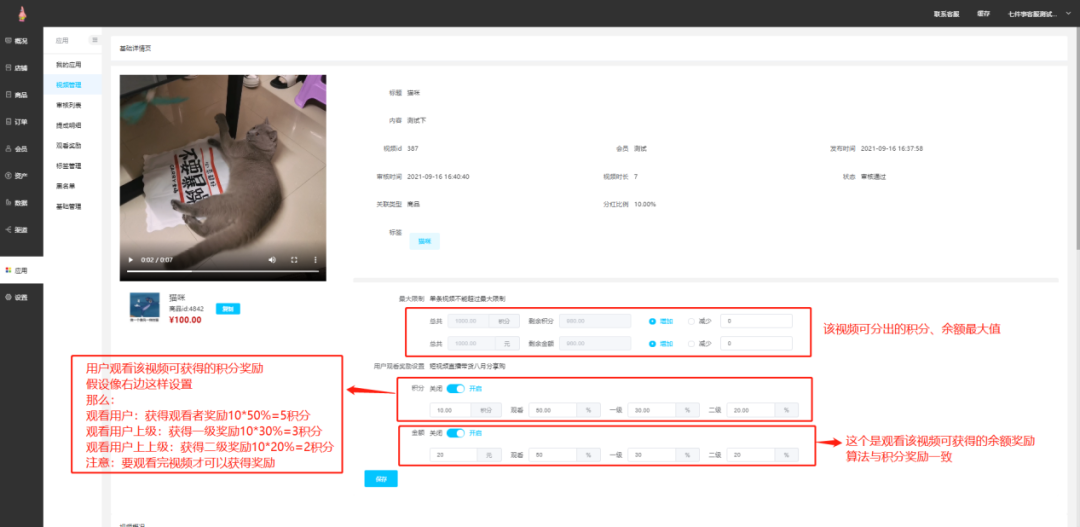This screenshot has width=1080, height=527.
Task: Click the 一级 30 percent field in 金额 row
Action: pyautogui.click(x=652, y=455)
